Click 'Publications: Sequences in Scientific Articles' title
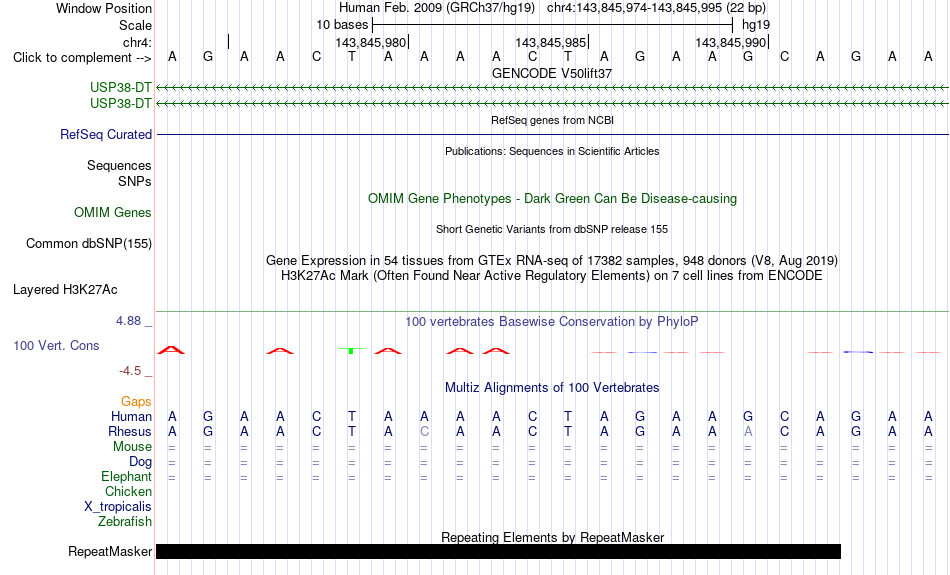Image resolution: width=950 pixels, height=575 pixels. click(x=552, y=151)
